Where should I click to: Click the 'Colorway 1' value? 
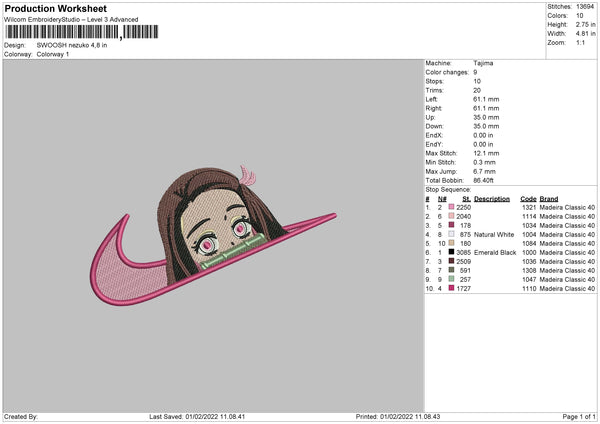pyautogui.click(x=53, y=54)
